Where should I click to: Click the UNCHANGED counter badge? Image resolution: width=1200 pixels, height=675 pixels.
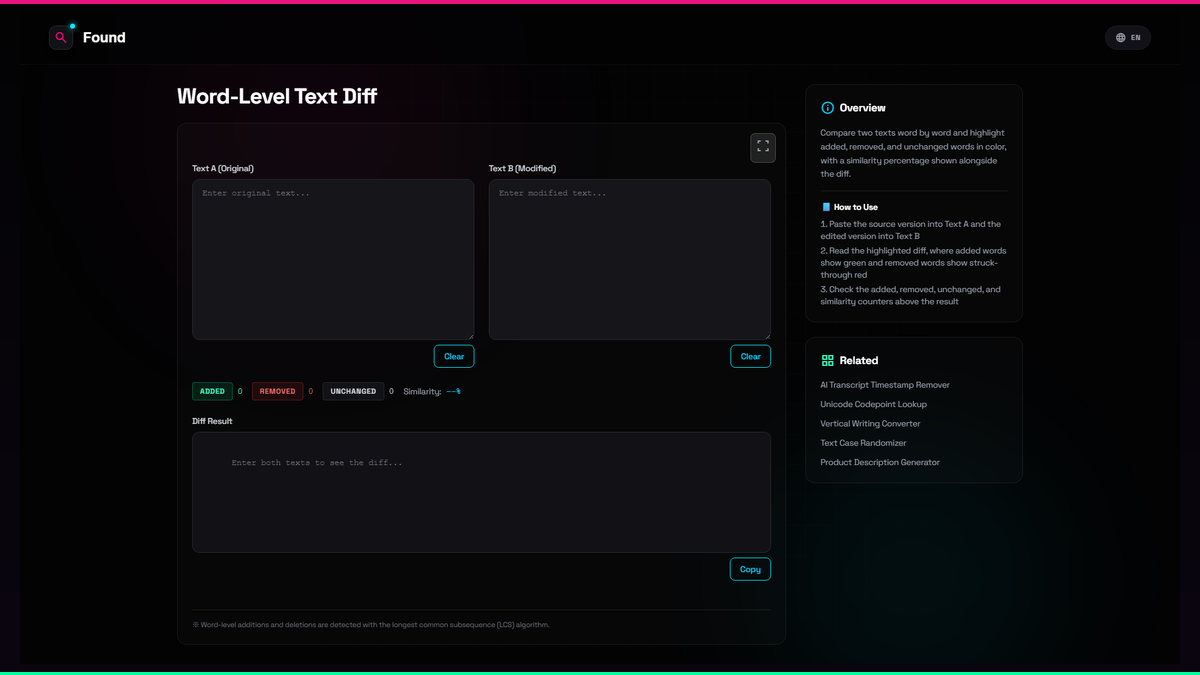(353, 391)
